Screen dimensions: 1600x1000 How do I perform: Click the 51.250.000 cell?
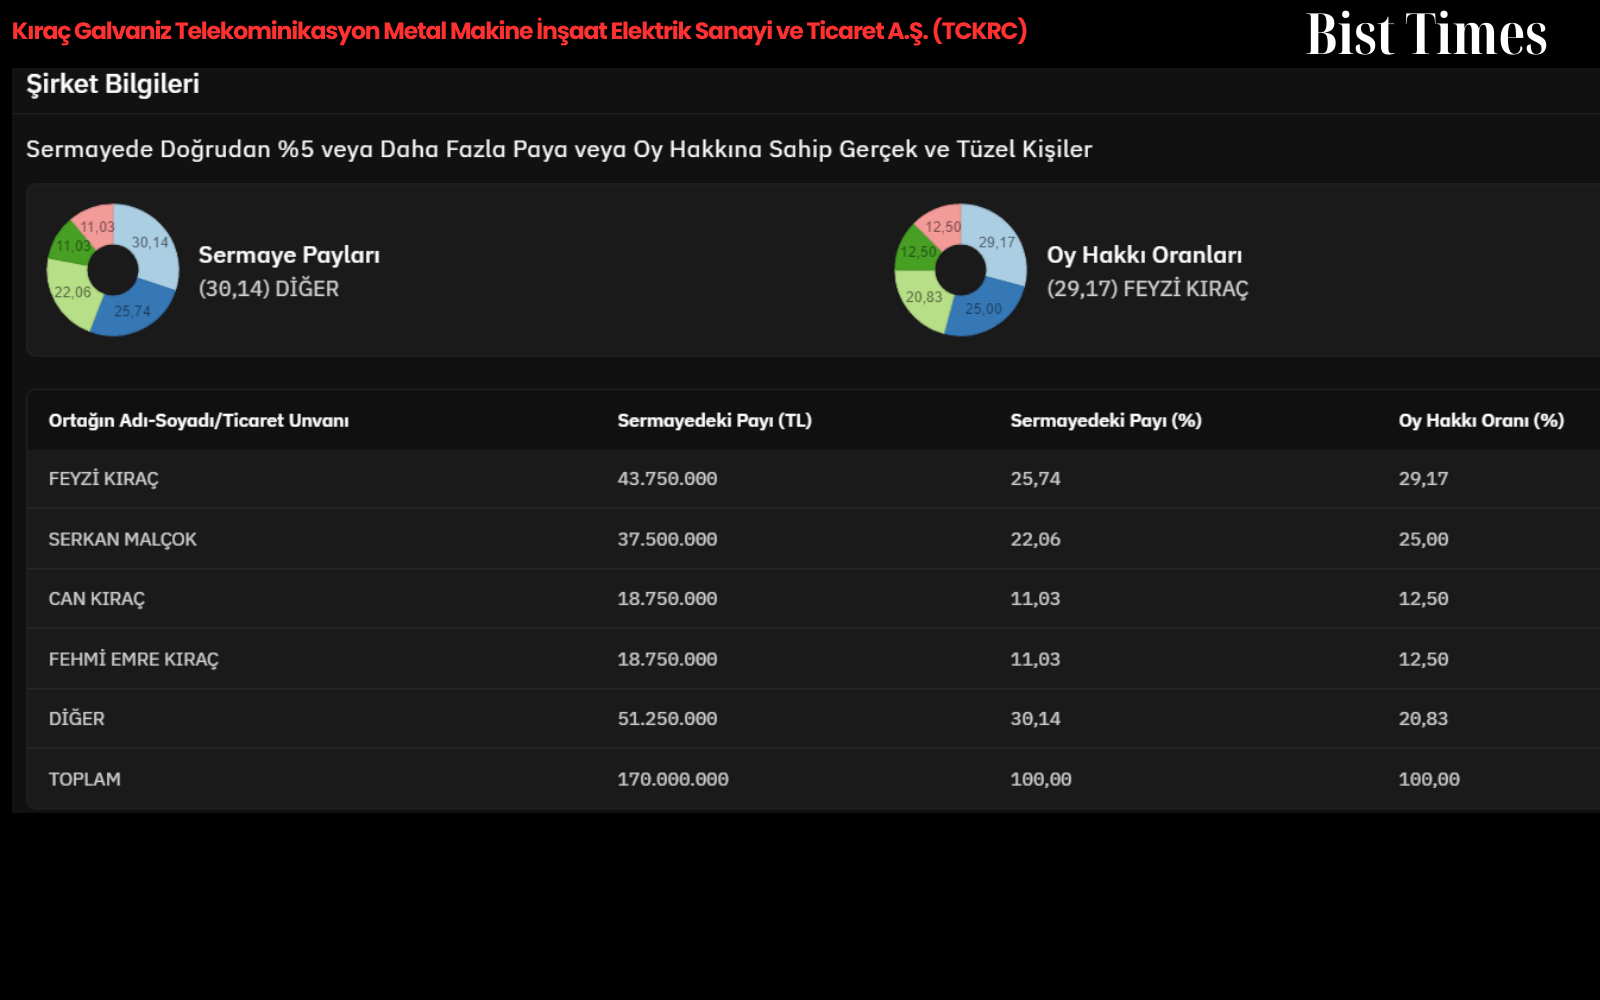[667, 719]
